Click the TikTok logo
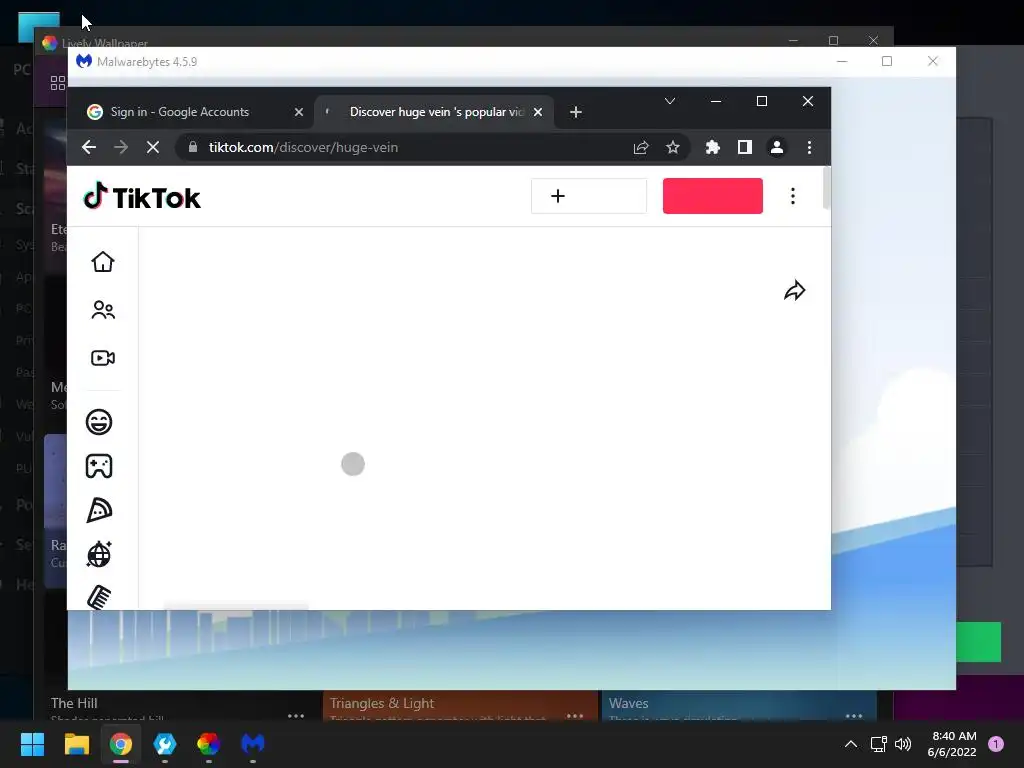Image resolution: width=1024 pixels, height=768 pixels. point(142,197)
